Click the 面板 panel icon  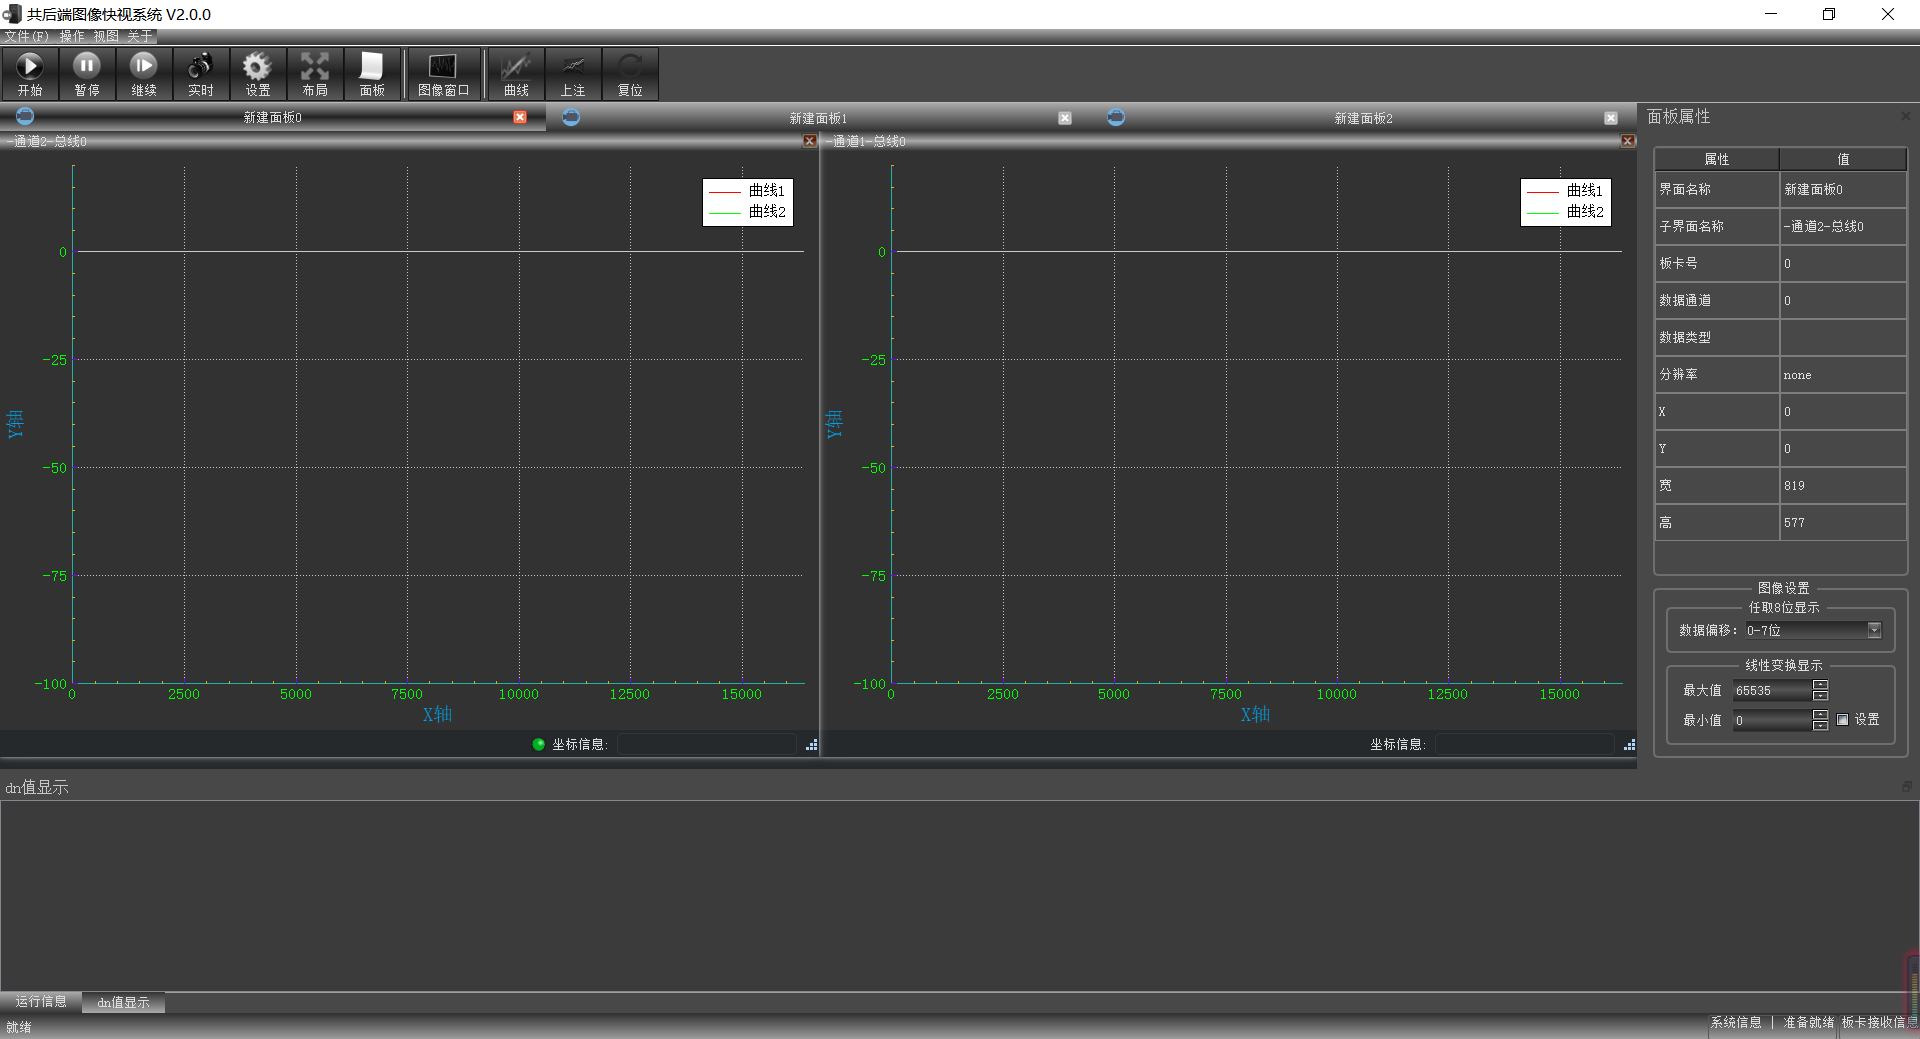click(x=372, y=74)
